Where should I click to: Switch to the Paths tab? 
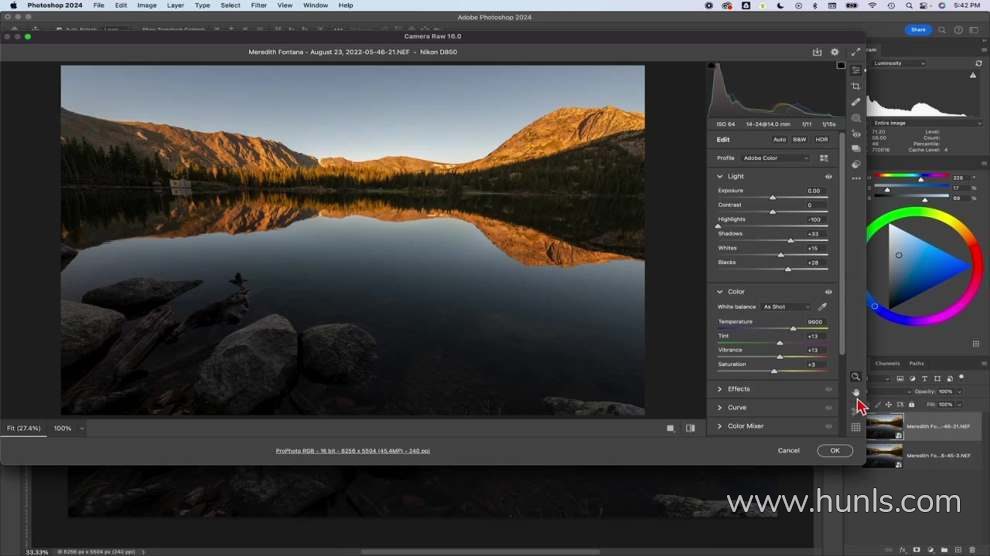coord(917,364)
